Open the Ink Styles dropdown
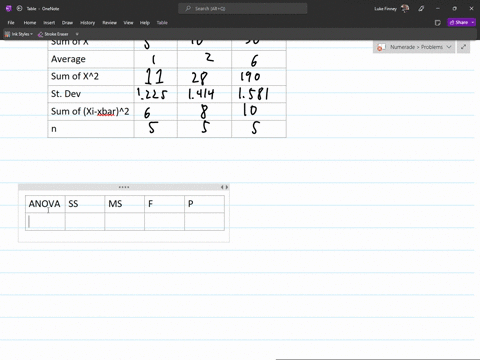Screen dimensions: 480x360 pyautogui.click(x=19, y=34)
